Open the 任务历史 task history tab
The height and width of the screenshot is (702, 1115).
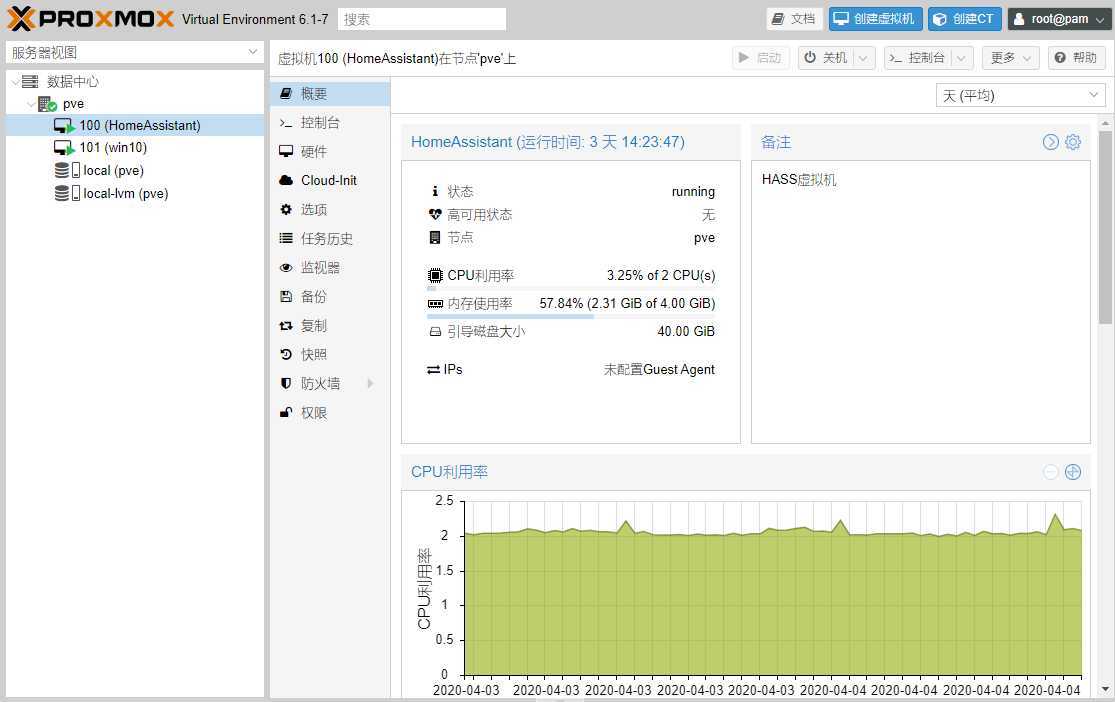click(x=330, y=239)
